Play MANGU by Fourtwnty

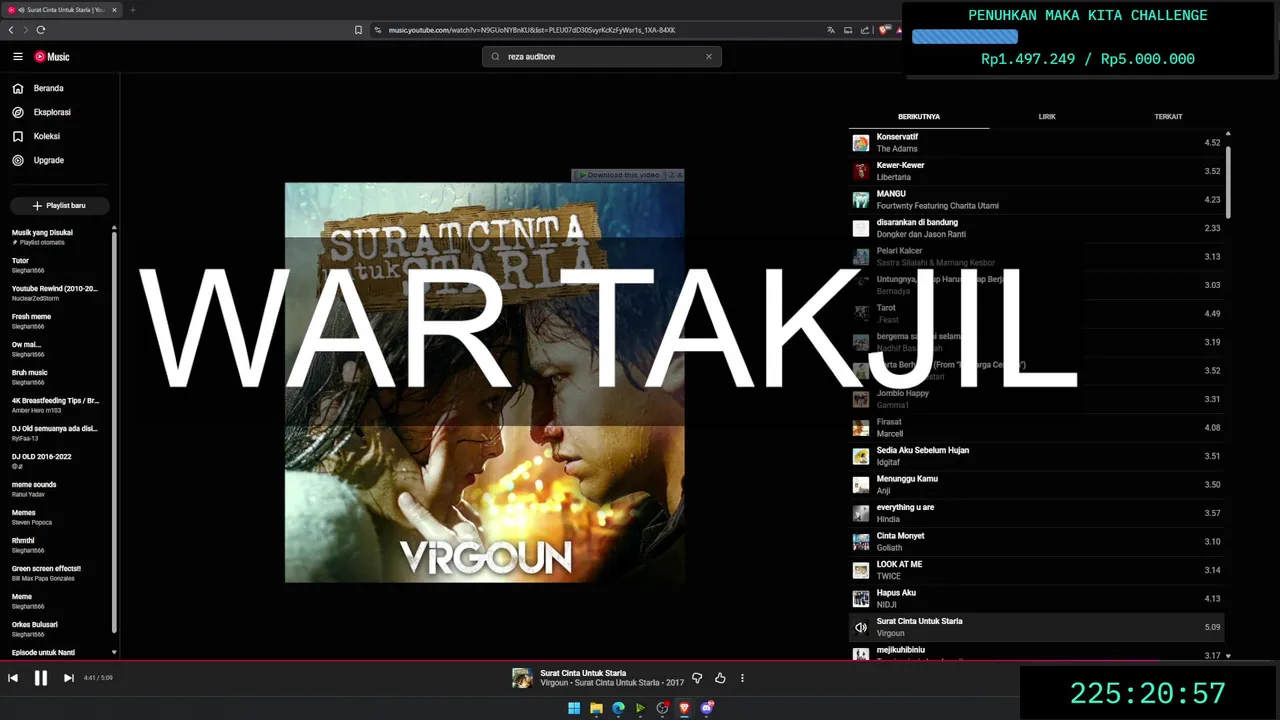point(1036,200)
